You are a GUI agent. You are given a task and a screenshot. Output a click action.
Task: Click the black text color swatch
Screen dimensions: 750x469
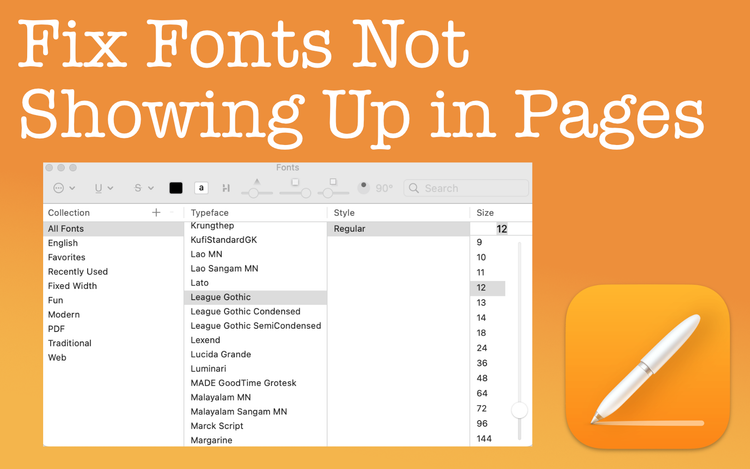176,188
